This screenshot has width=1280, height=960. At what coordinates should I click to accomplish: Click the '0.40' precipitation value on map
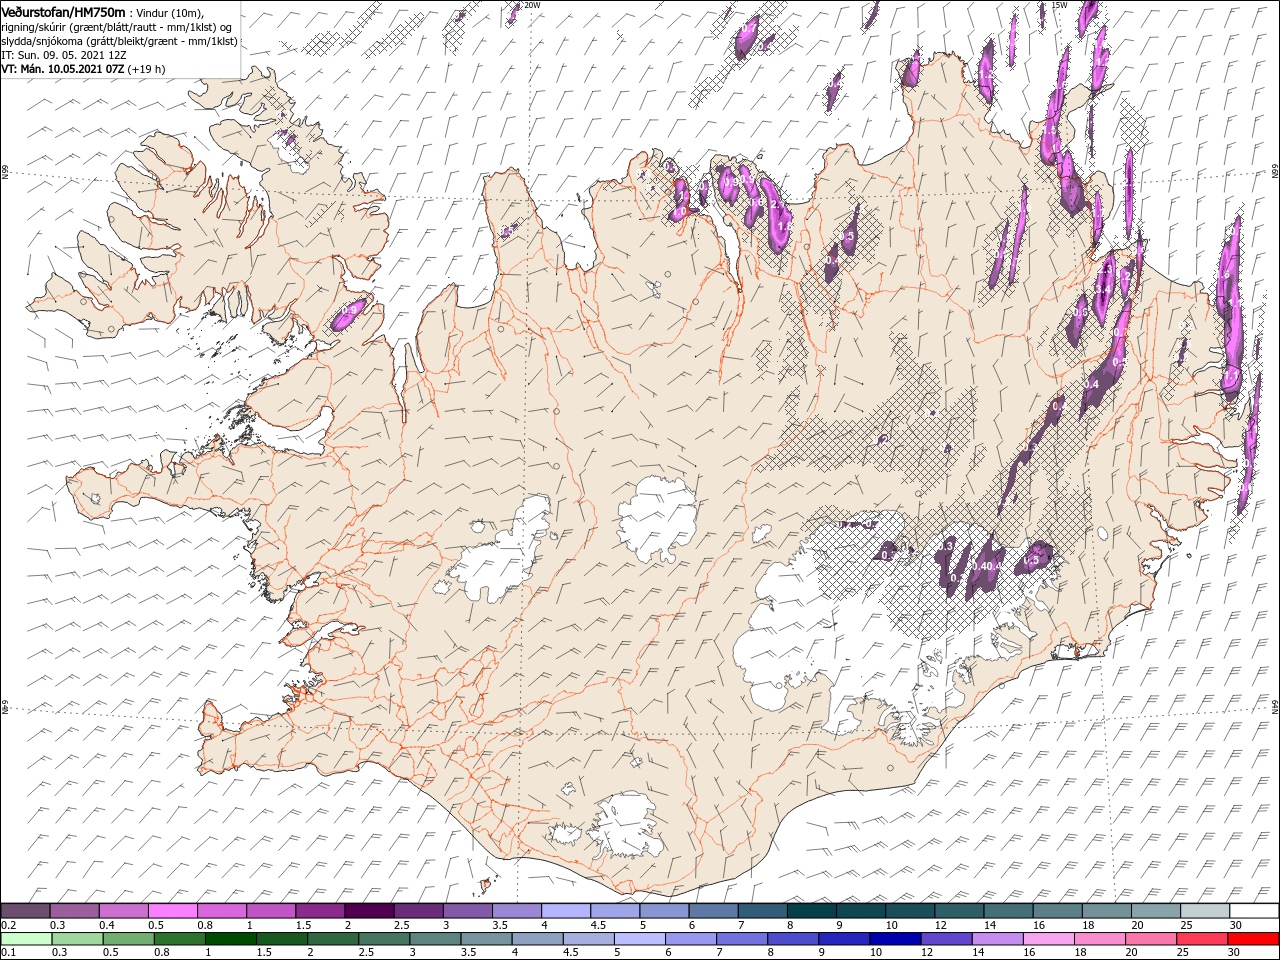click(x=984, y=567)
